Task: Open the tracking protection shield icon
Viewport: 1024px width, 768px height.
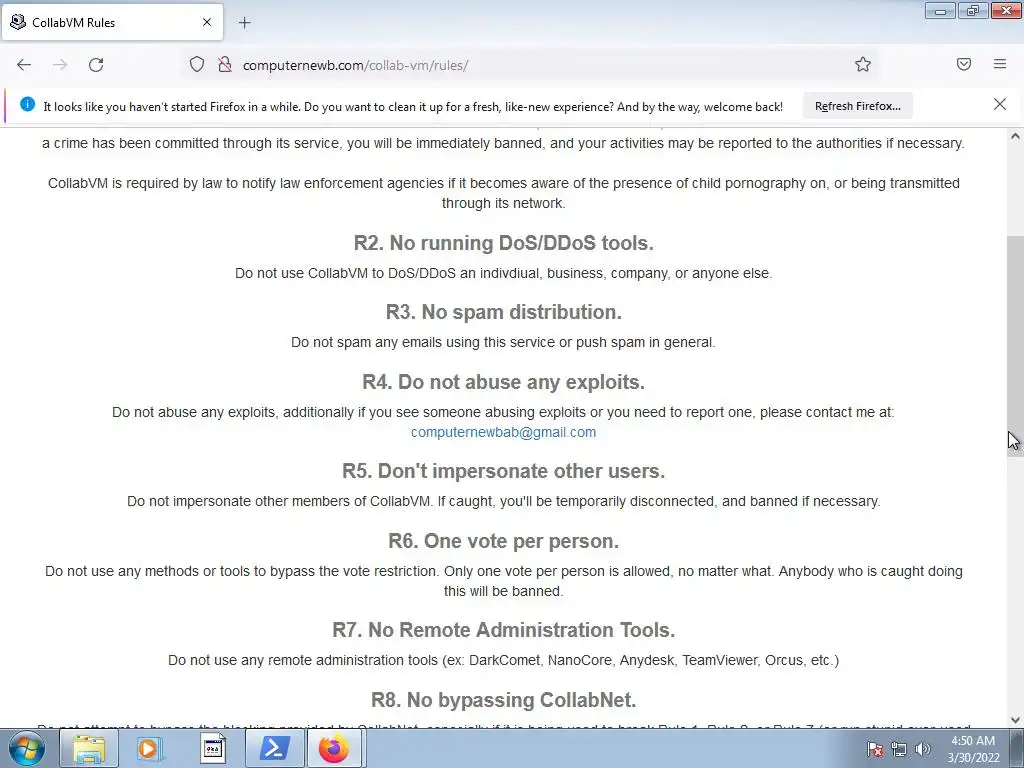Action: [x=197, y=65]
